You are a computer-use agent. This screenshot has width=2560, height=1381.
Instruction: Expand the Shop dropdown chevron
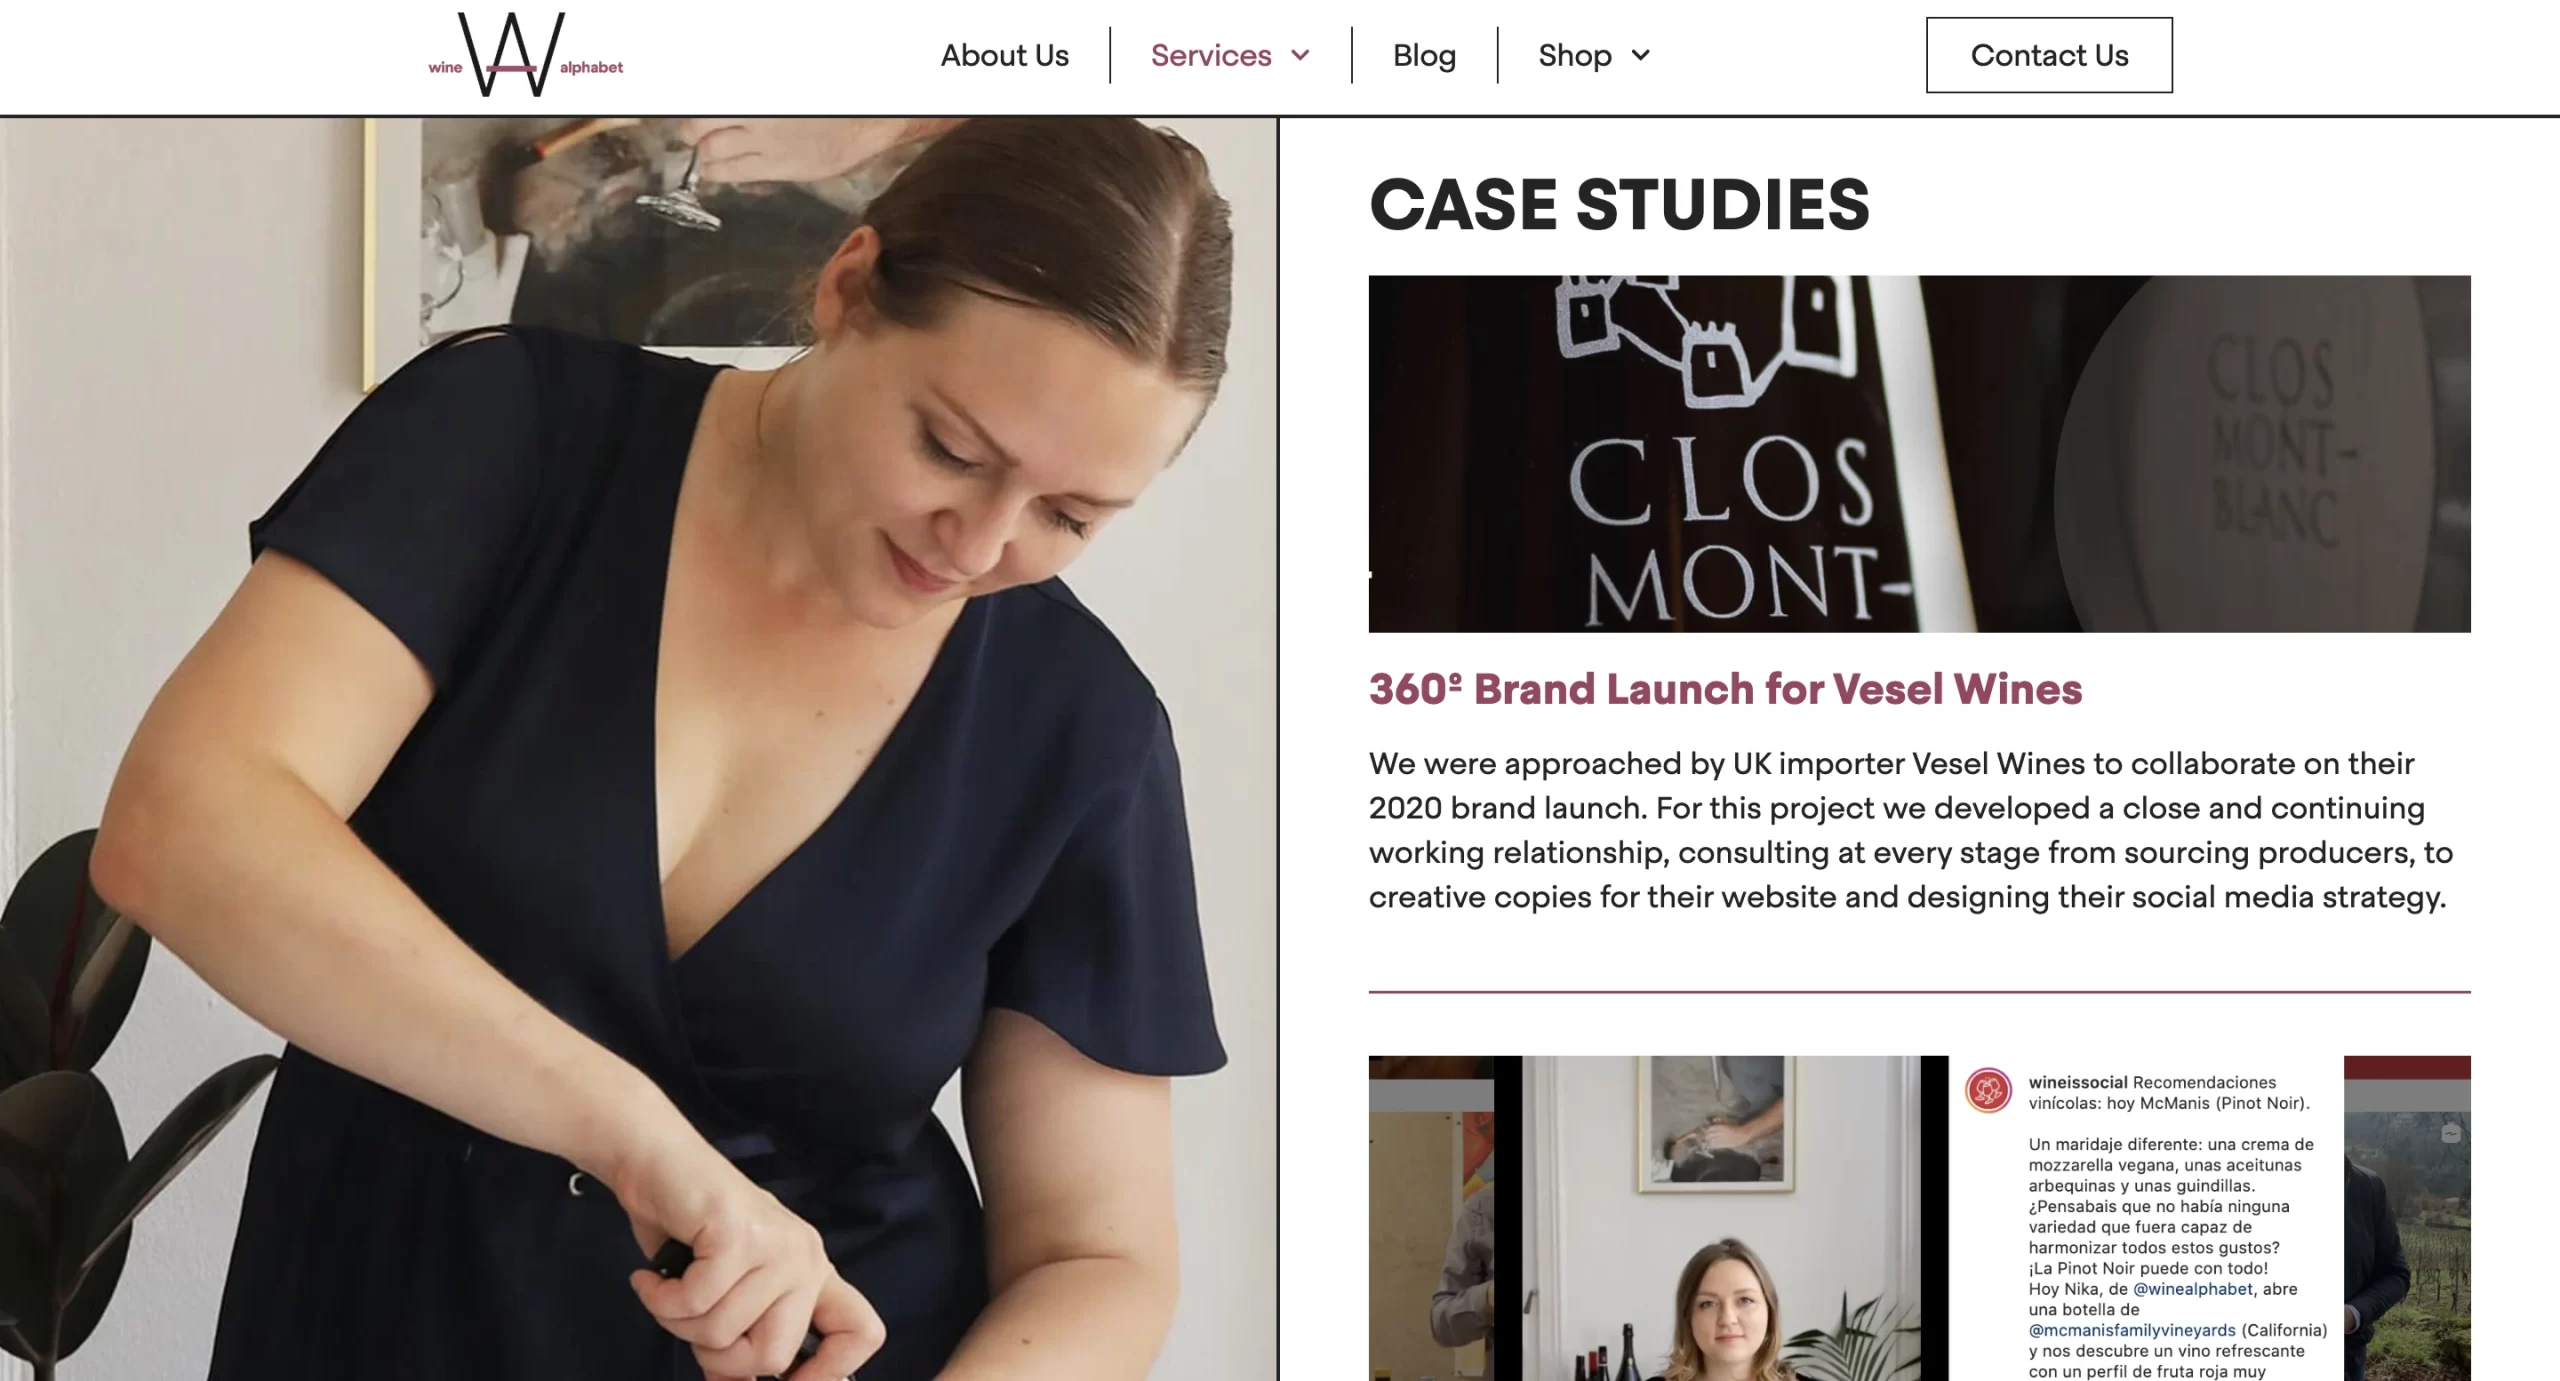tap(1640, 55)
